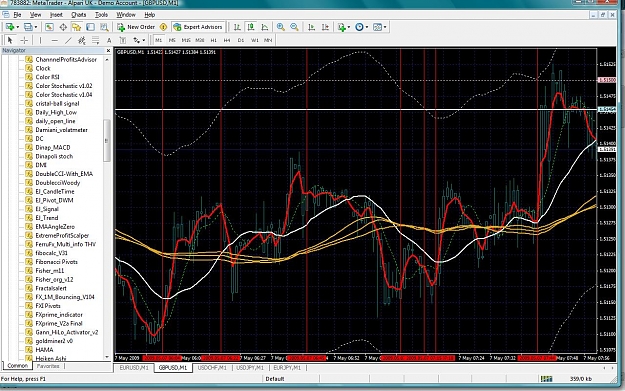
Task: Open the Profiles toolbar icon
Action: point(28,27)
